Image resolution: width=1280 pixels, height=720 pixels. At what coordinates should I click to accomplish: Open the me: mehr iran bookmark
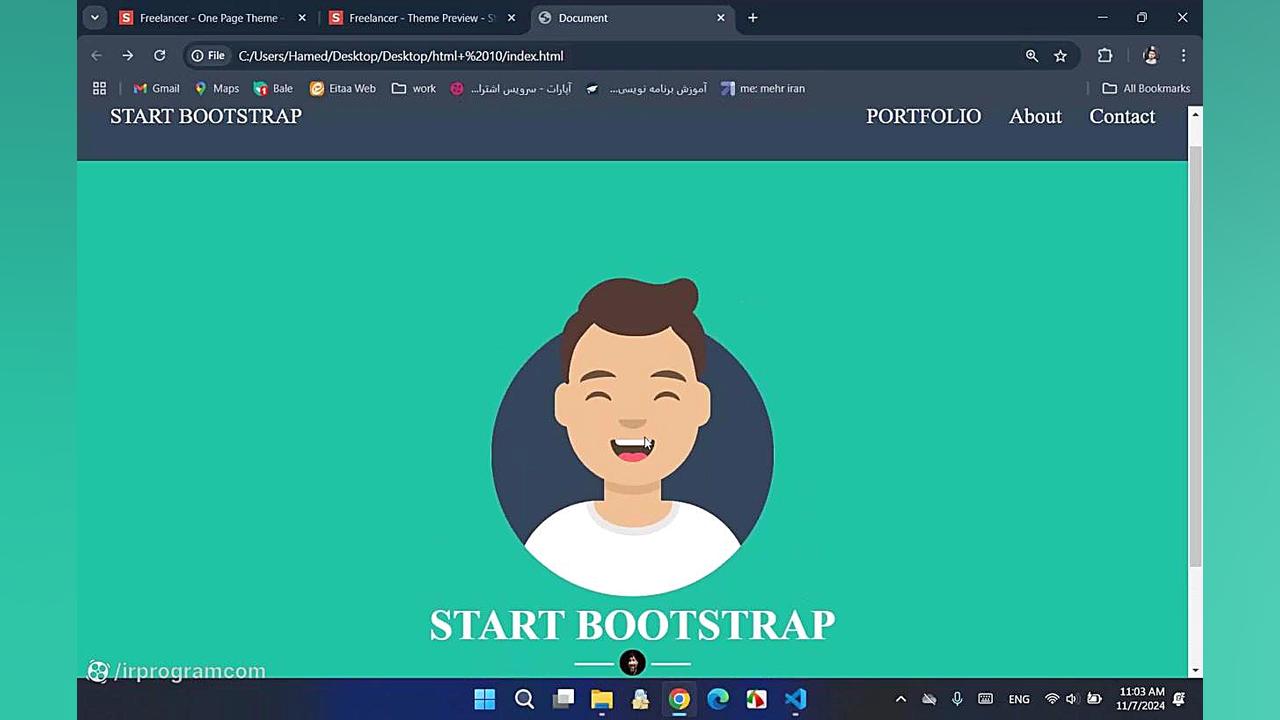pos(762,88)
